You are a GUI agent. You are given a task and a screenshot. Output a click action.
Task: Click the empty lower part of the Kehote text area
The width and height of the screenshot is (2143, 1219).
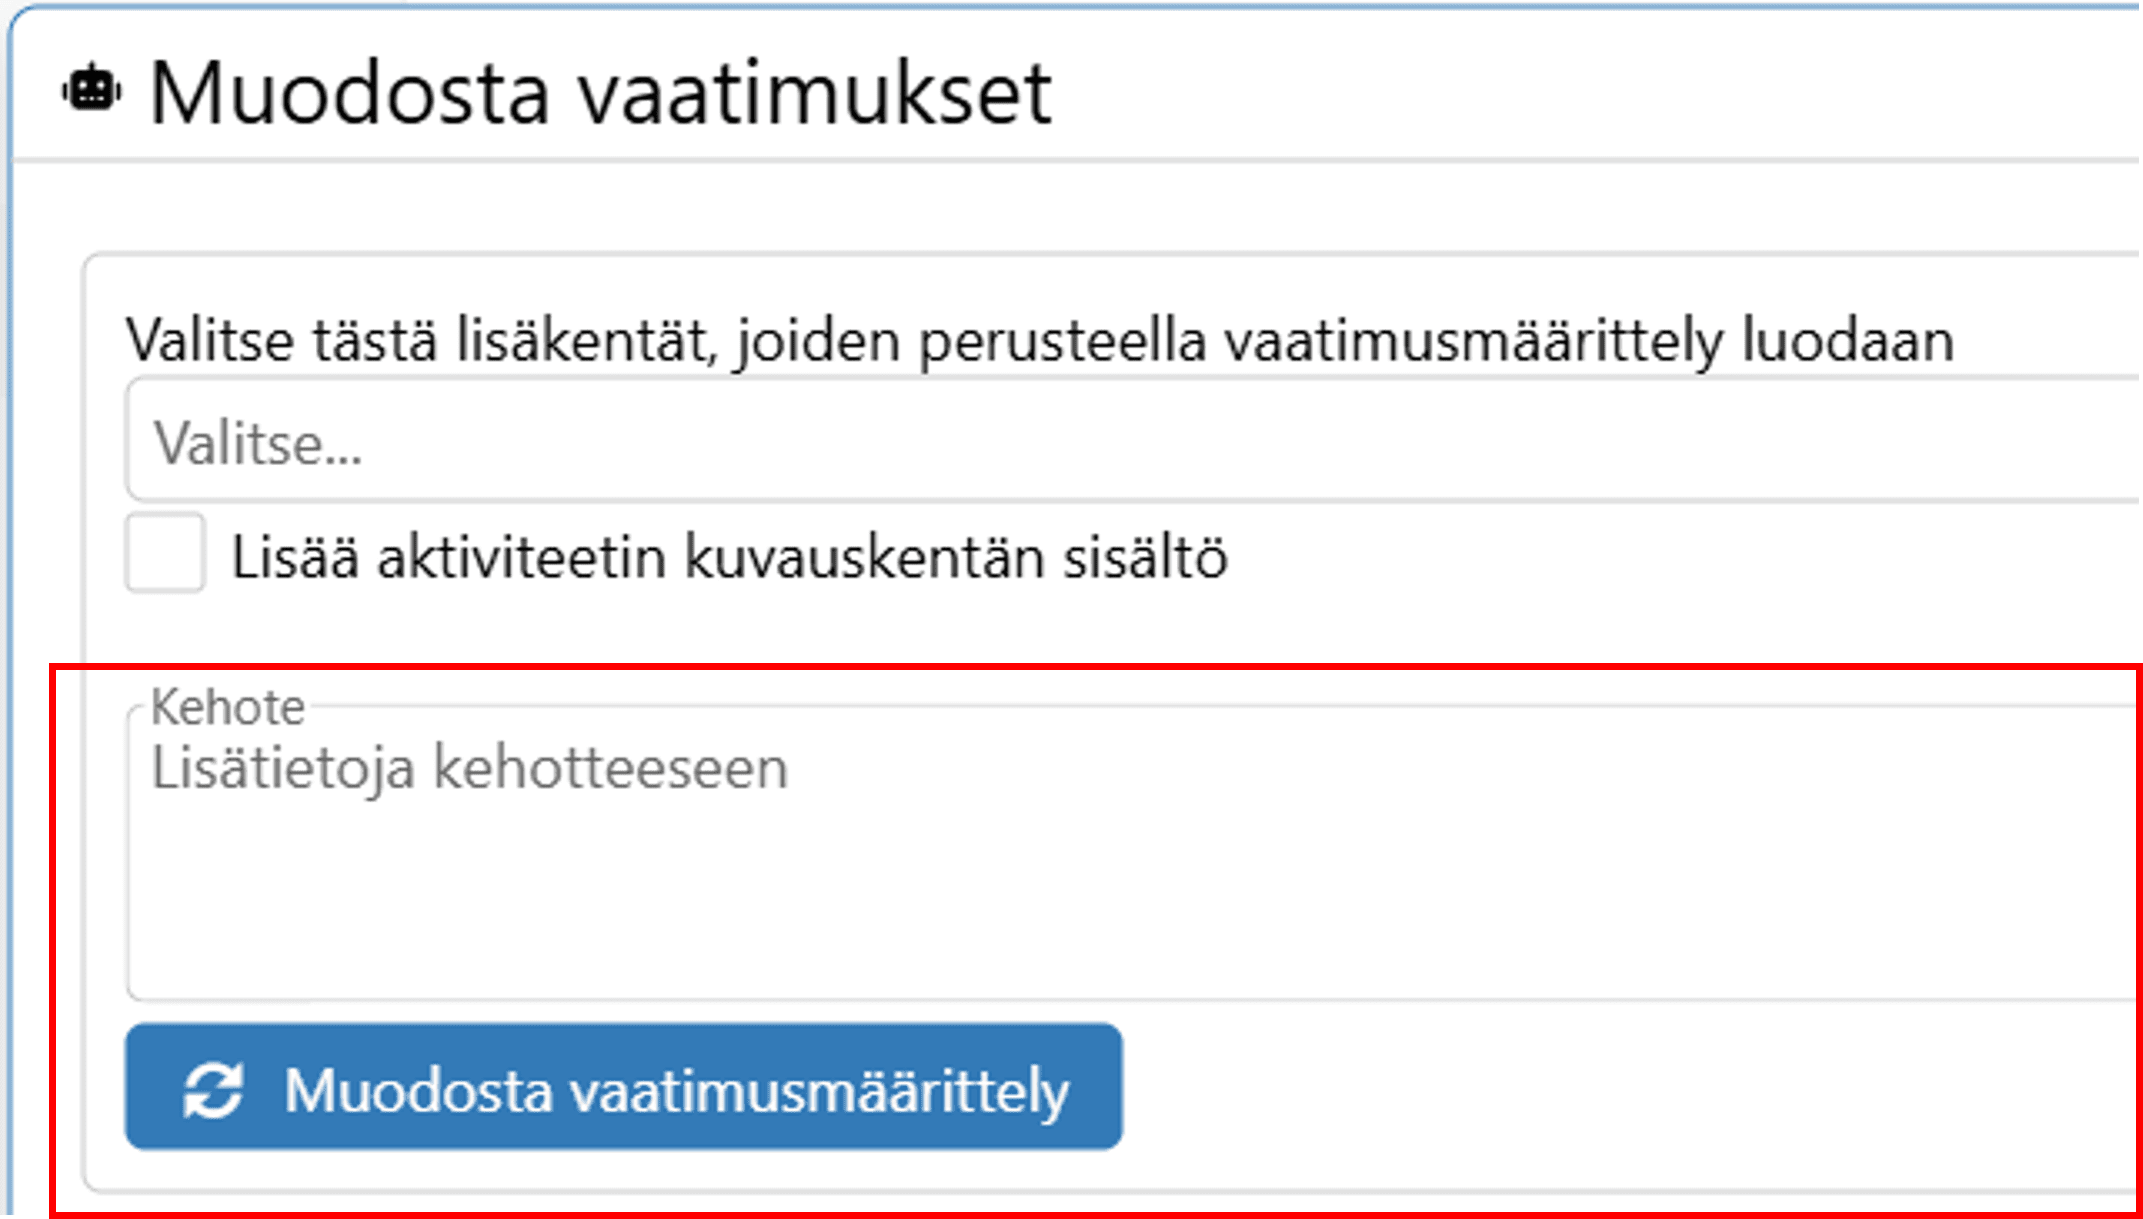(1100, 930)
